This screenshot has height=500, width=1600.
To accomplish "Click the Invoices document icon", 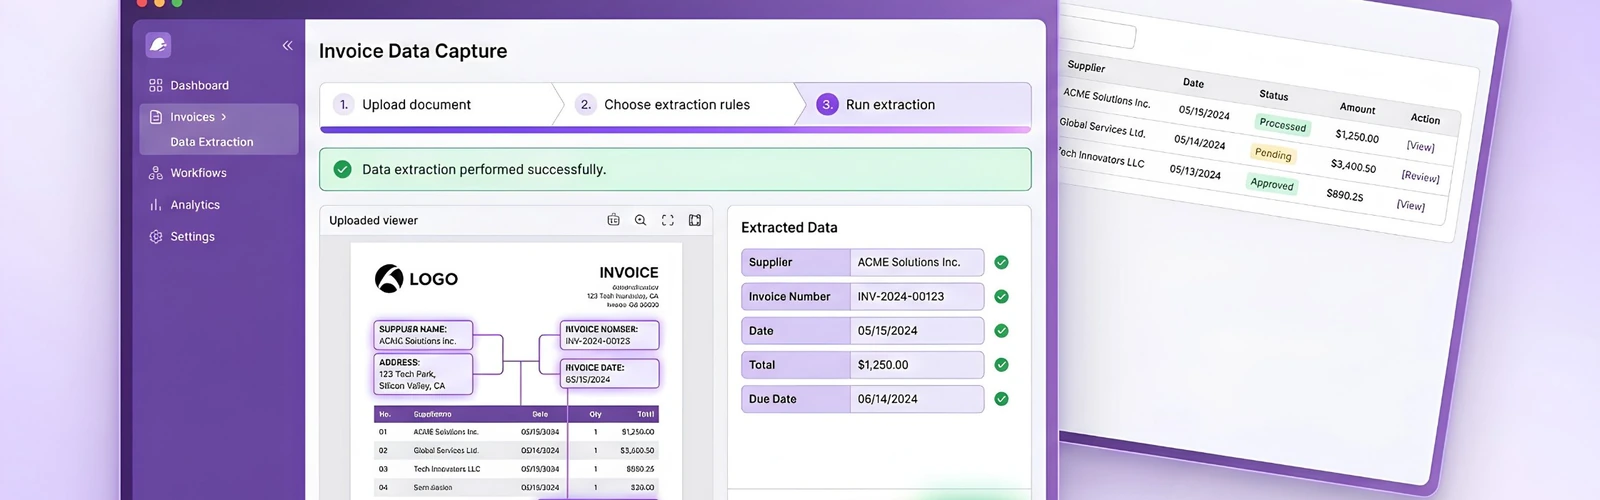I will pyautogui.click(x=156, y=117).
